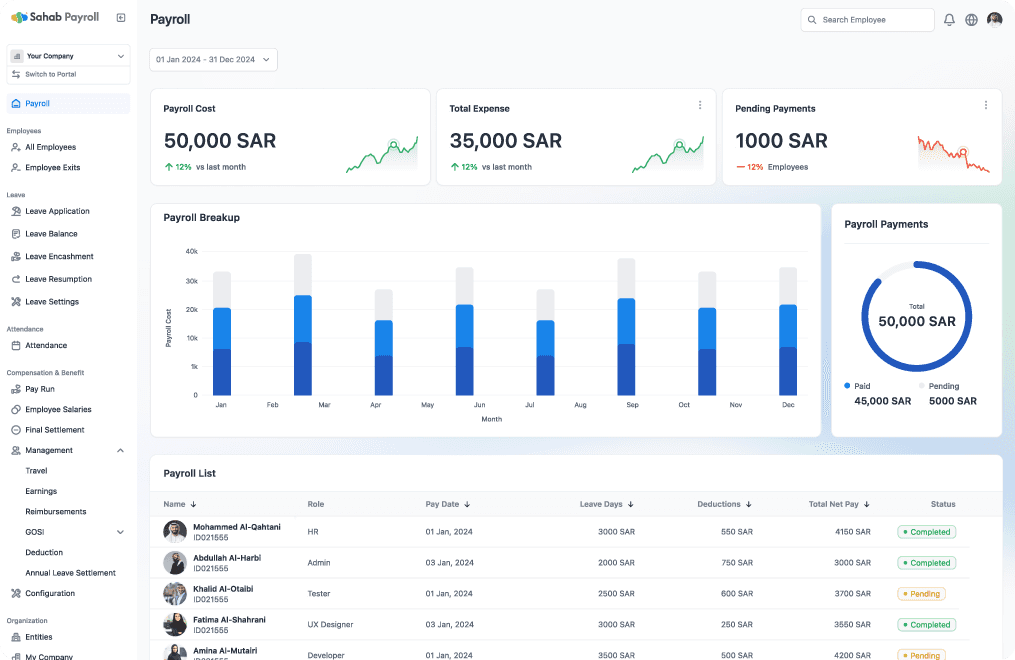
Task: Click the Leave Settings tools icon
Action: point(16,302)
